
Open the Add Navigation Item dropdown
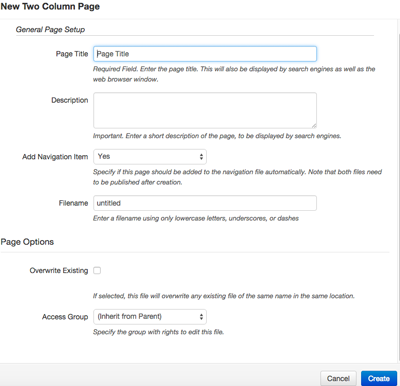[150, 157]
